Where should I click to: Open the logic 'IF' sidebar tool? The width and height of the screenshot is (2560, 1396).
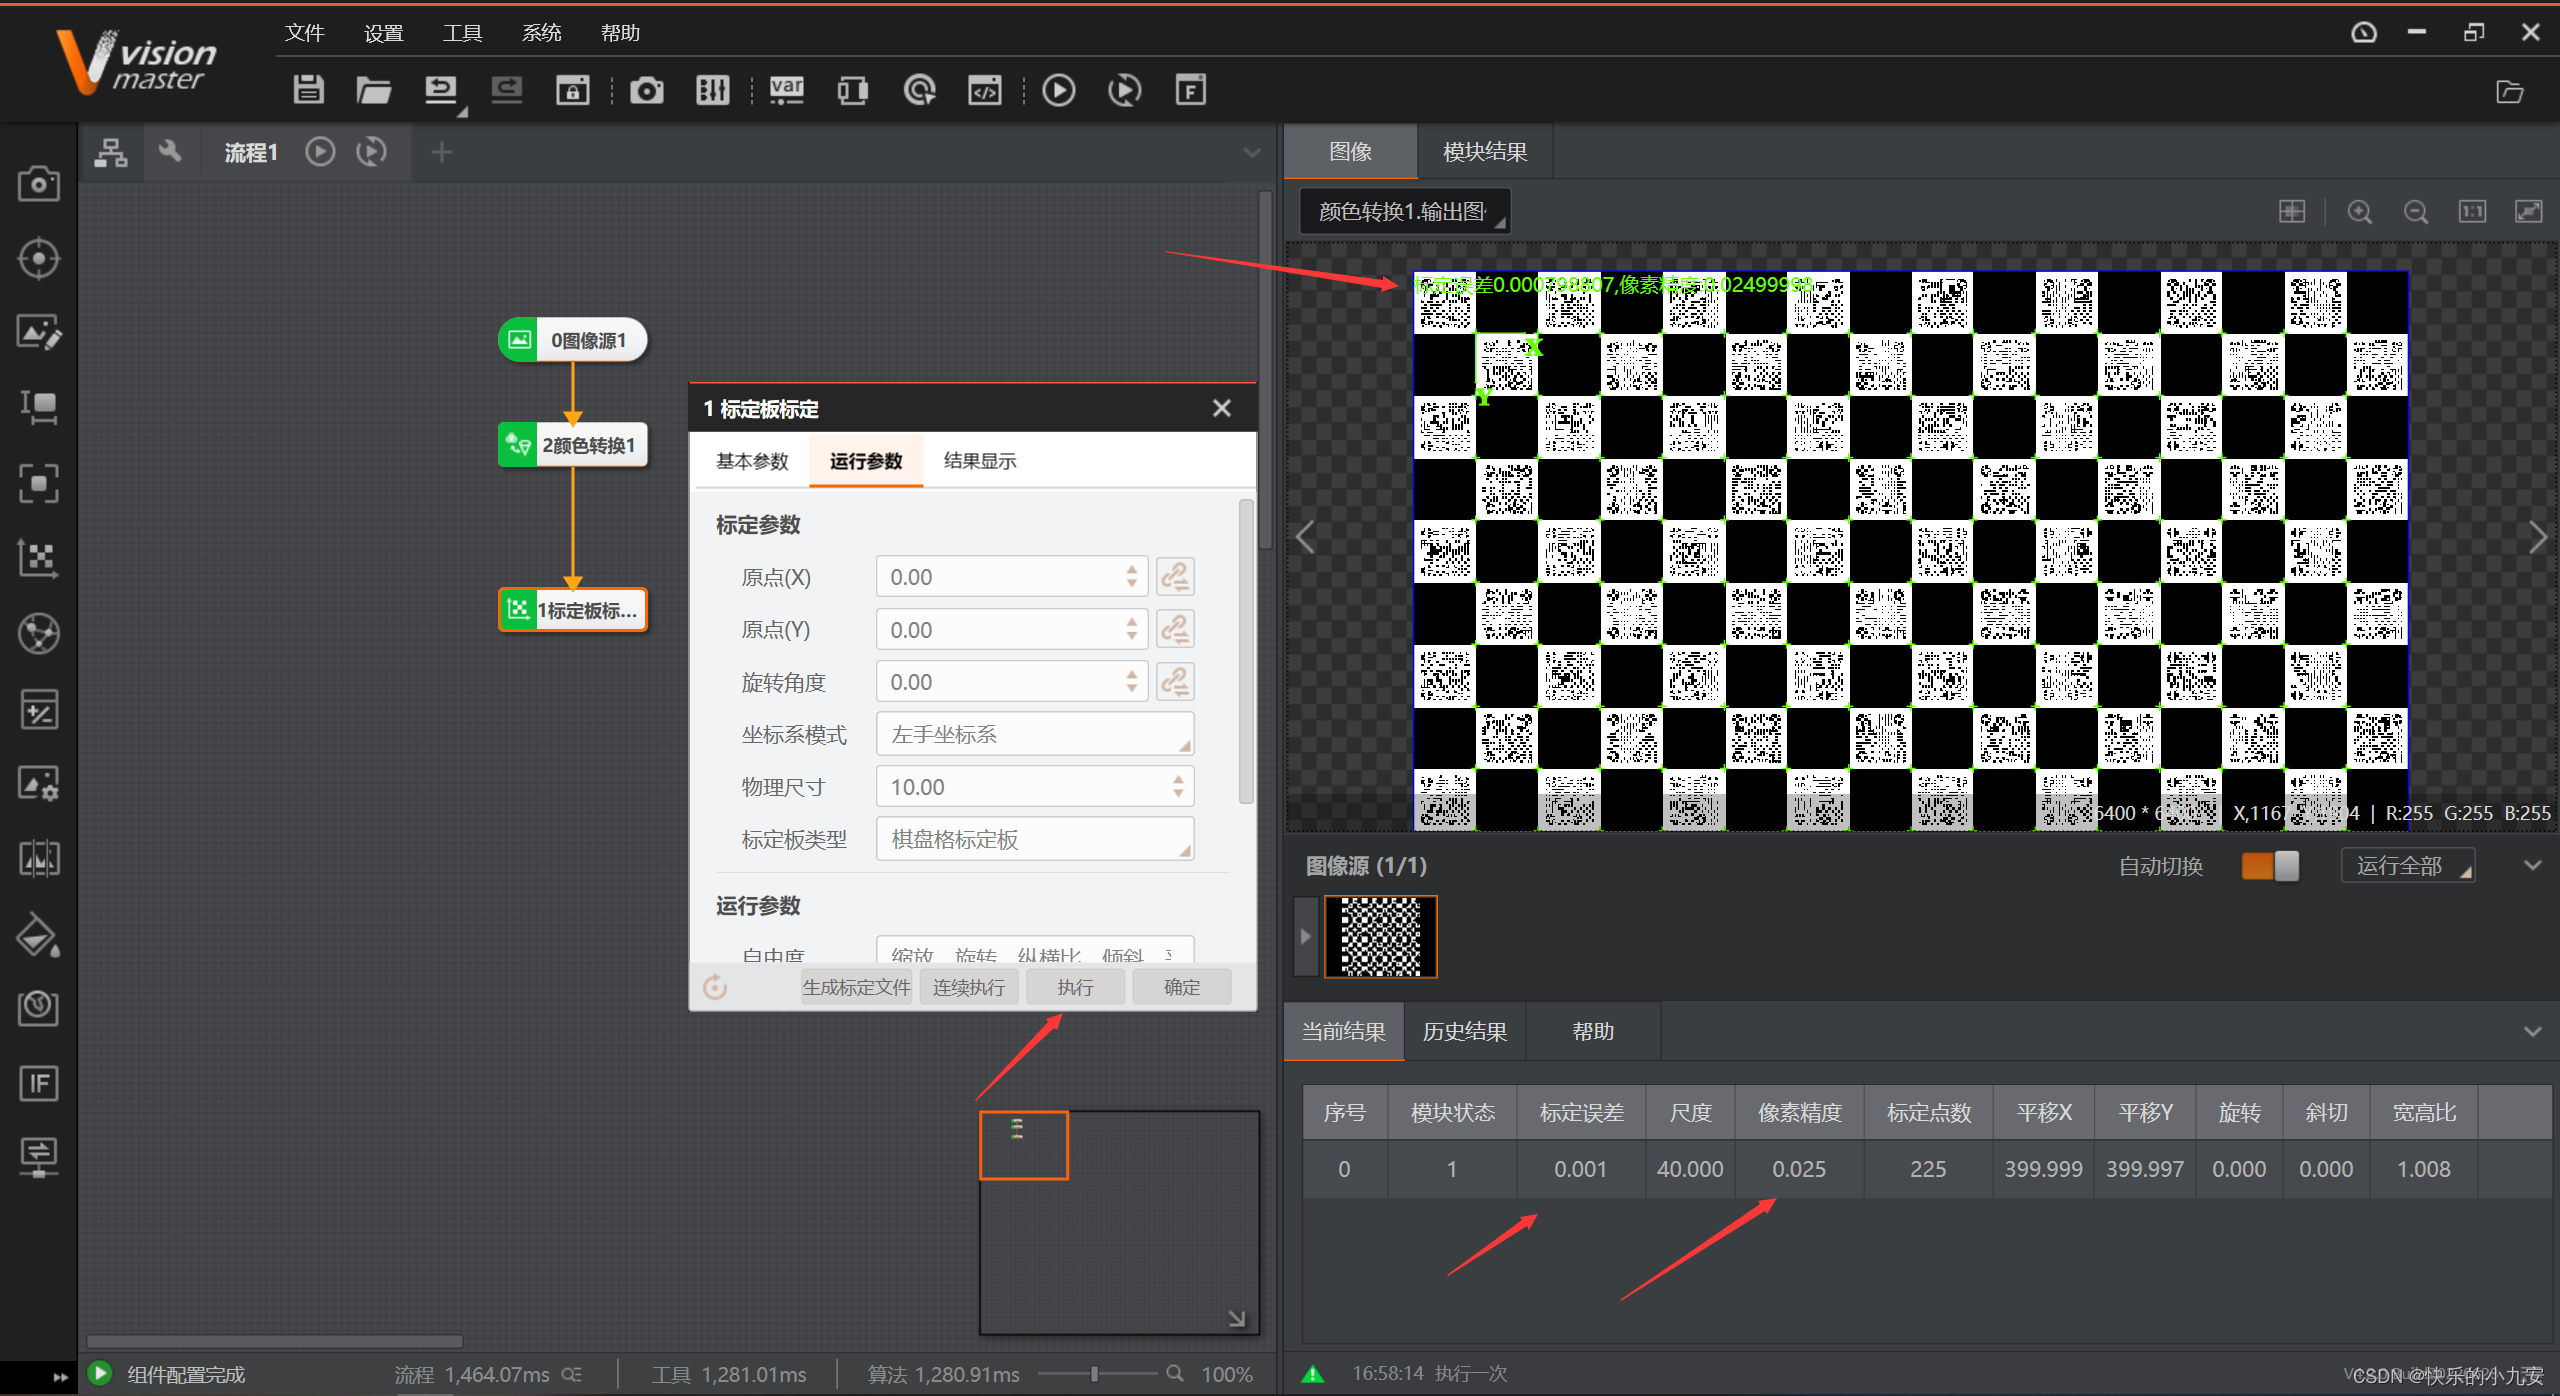point(39,1083)
